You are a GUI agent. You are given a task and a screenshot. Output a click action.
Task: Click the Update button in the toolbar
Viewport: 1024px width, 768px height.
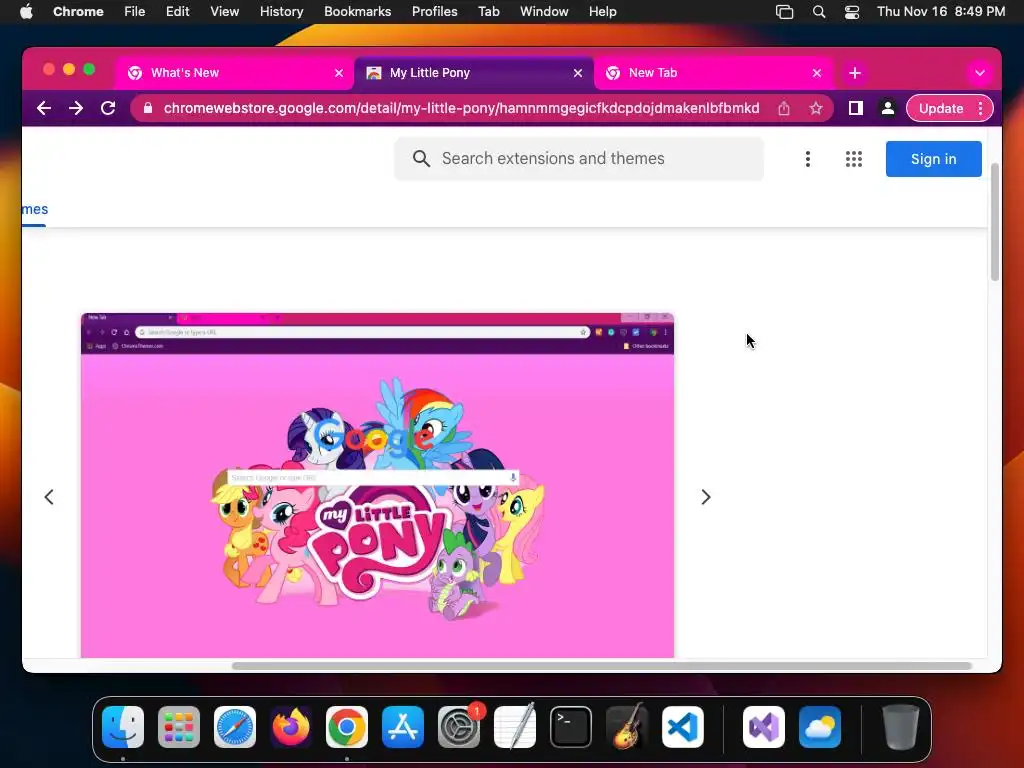click(x=941, y=108)
